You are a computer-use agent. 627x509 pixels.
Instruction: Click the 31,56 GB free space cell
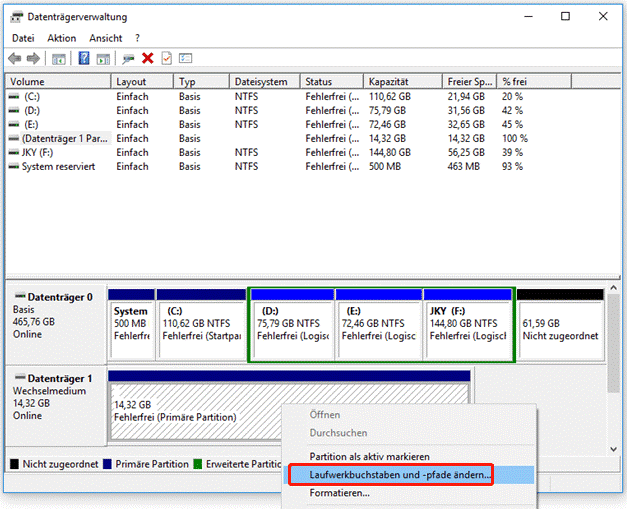point(466,110)
